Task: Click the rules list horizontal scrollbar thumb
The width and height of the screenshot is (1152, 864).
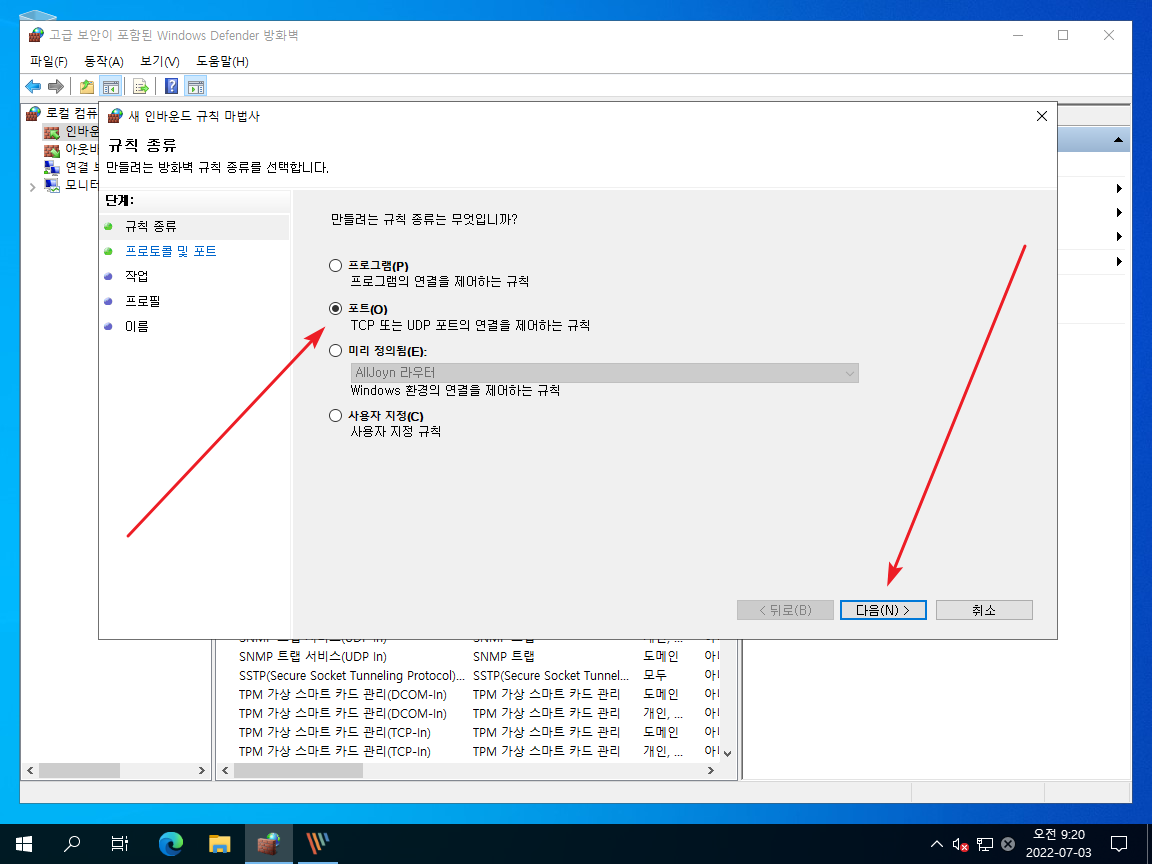Action: tap(298, 771)
